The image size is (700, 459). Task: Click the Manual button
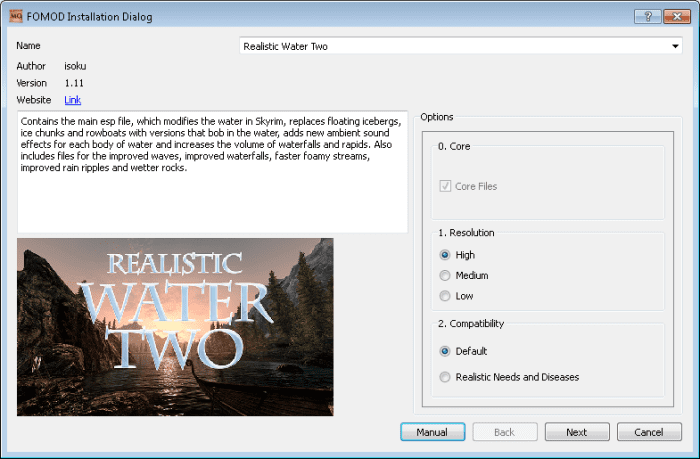click(x=433, y=432)
